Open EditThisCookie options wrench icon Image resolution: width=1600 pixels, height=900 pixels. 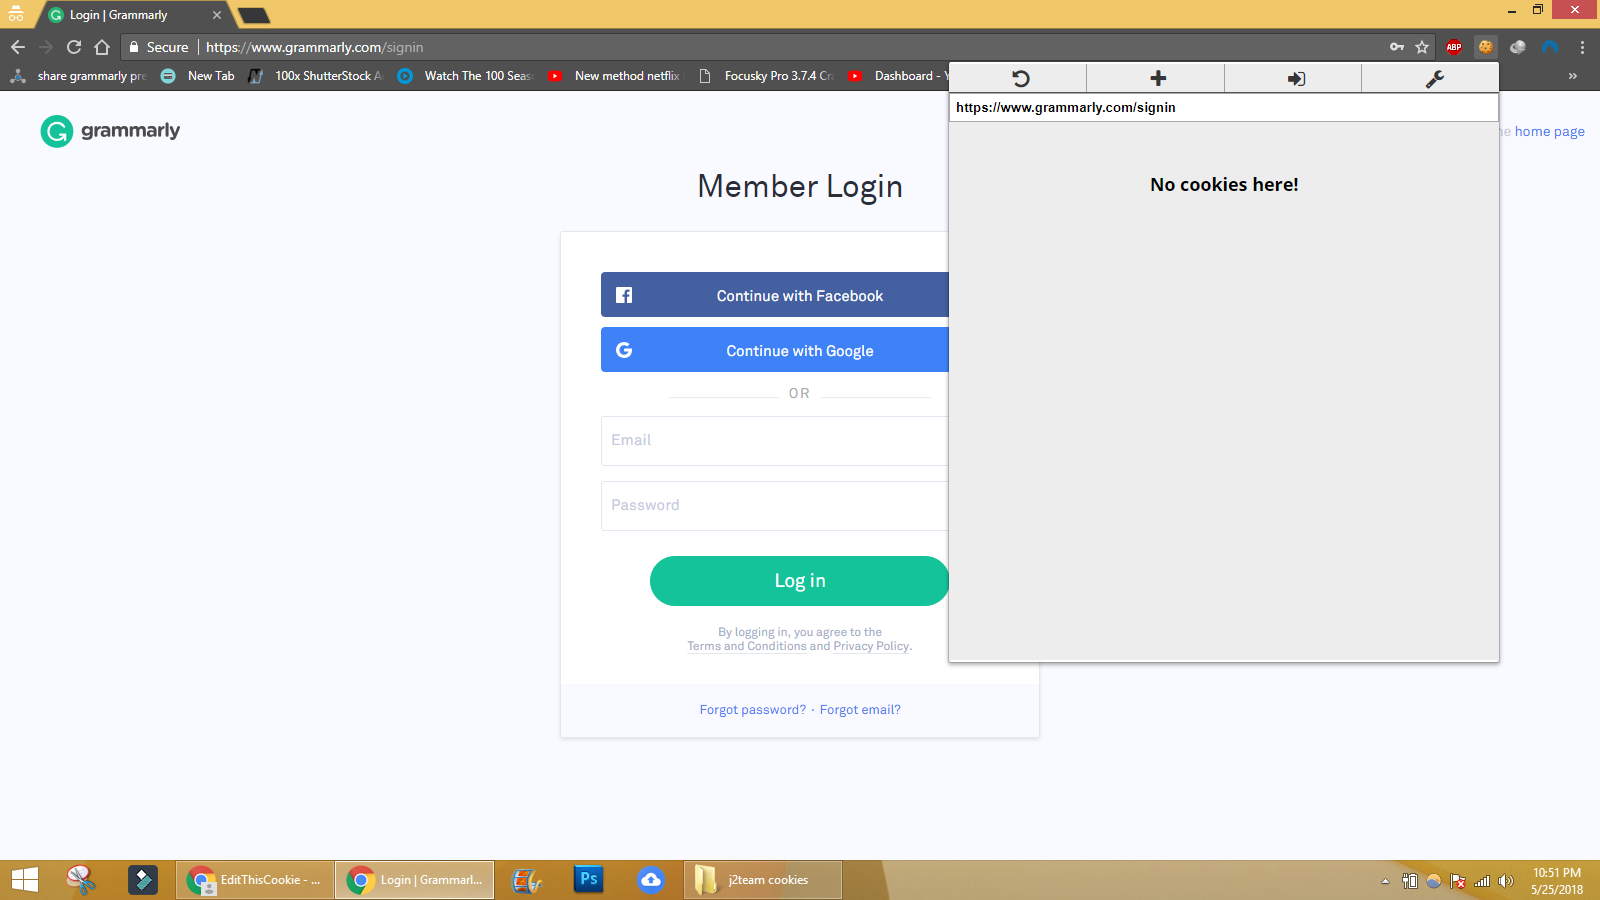coord(1434,78)
